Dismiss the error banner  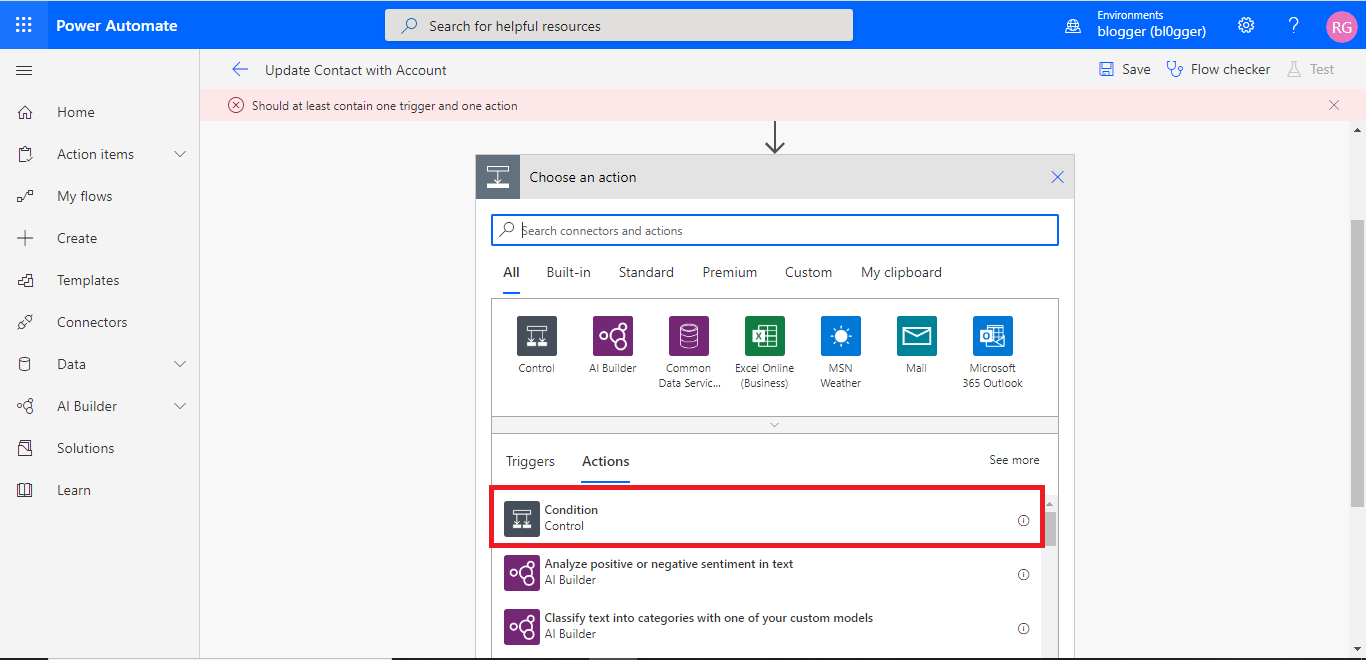(1334, 105)
